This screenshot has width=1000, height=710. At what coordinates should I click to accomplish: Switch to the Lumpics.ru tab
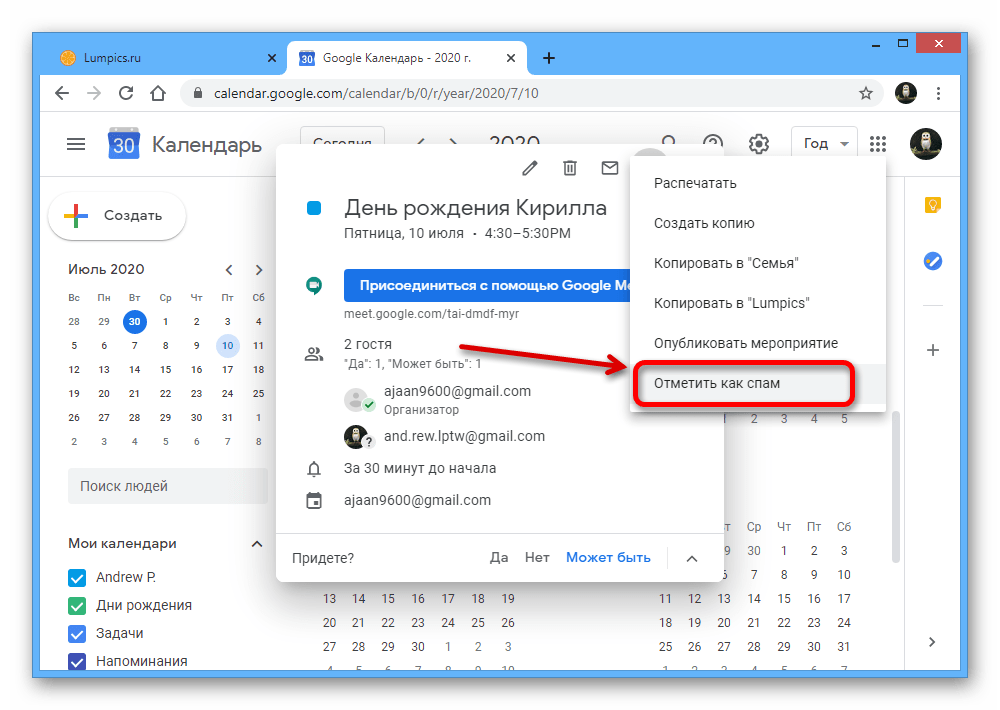(166, 58)
